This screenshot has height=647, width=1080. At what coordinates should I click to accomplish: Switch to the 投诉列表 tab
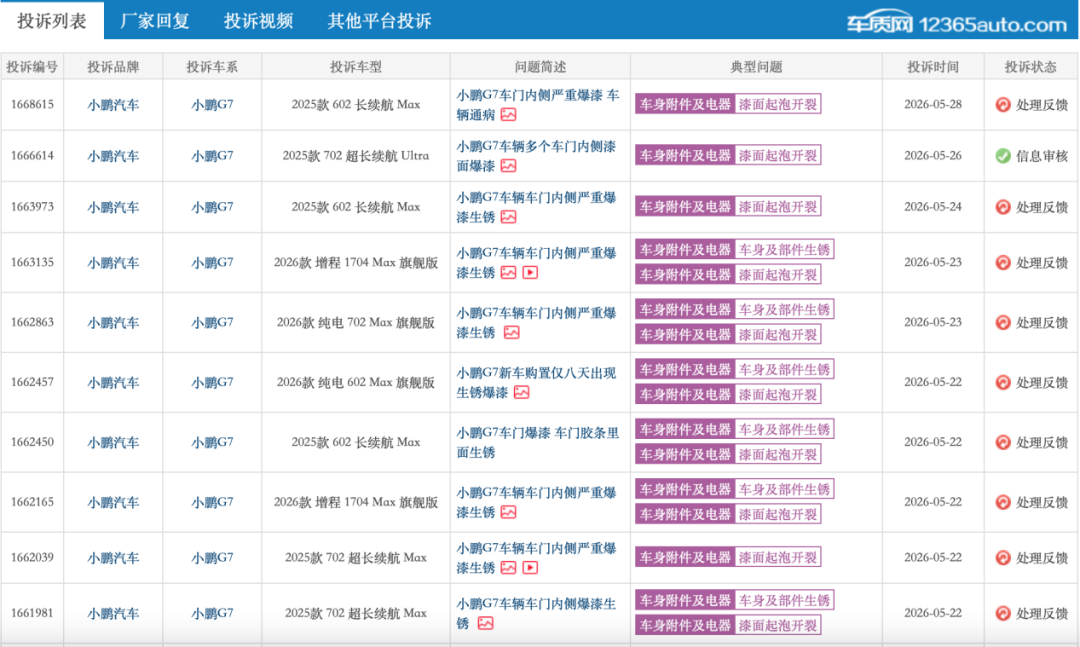(x=52, y=21)
